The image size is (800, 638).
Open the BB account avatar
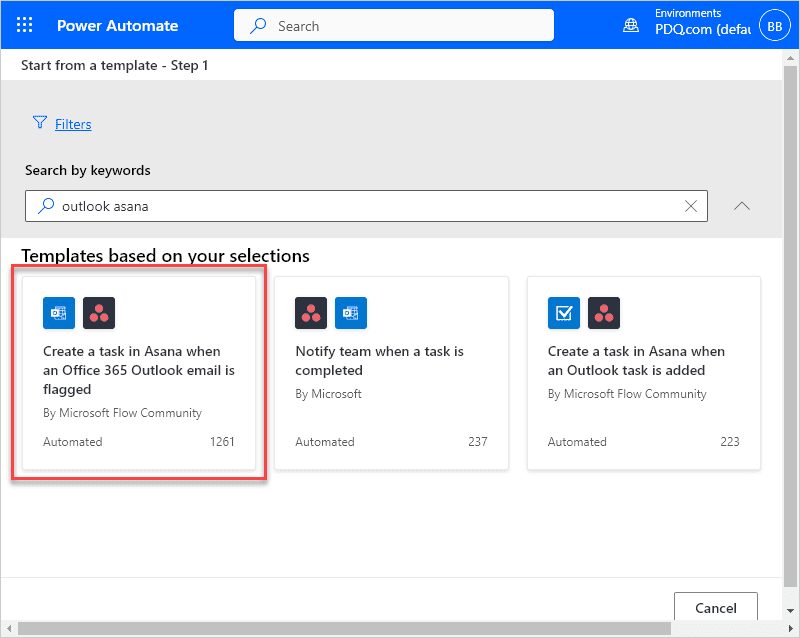(x=775, y=25)
